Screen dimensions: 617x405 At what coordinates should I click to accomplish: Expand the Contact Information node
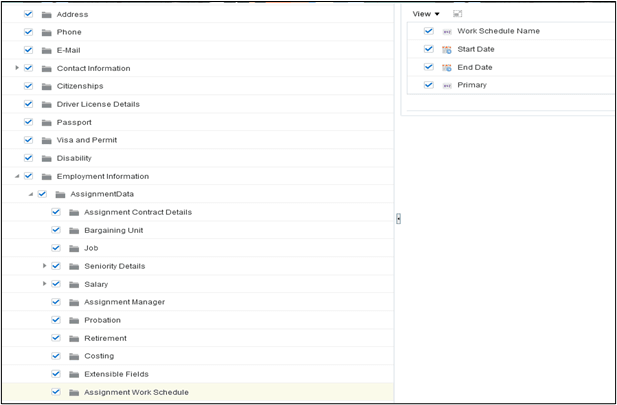click(x=17, y=68)
